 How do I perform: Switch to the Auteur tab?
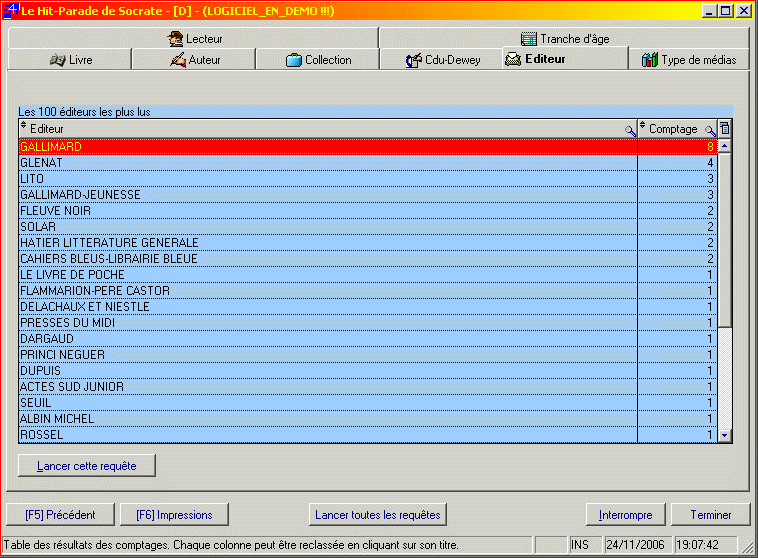(x=194, y=59)
